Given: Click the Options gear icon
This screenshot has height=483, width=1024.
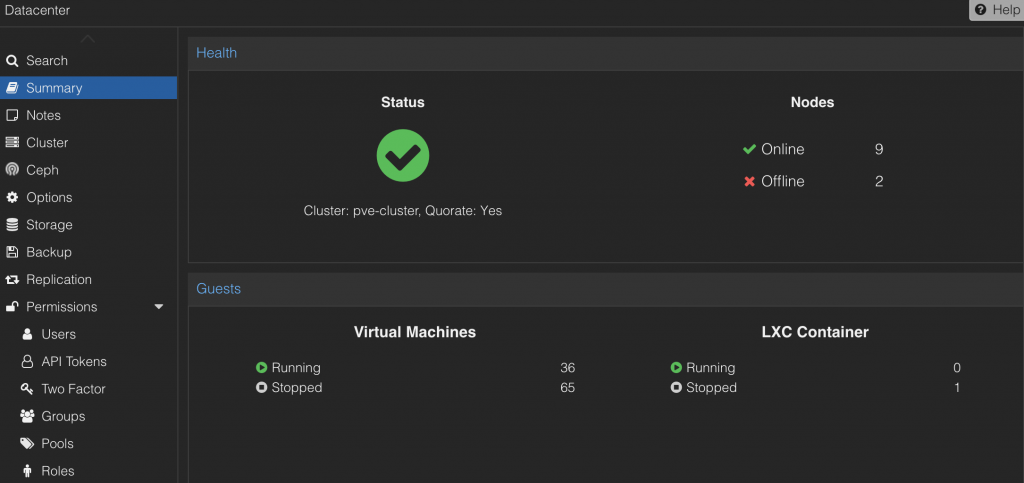Looking at the screenshot, I should pos(12,198).
